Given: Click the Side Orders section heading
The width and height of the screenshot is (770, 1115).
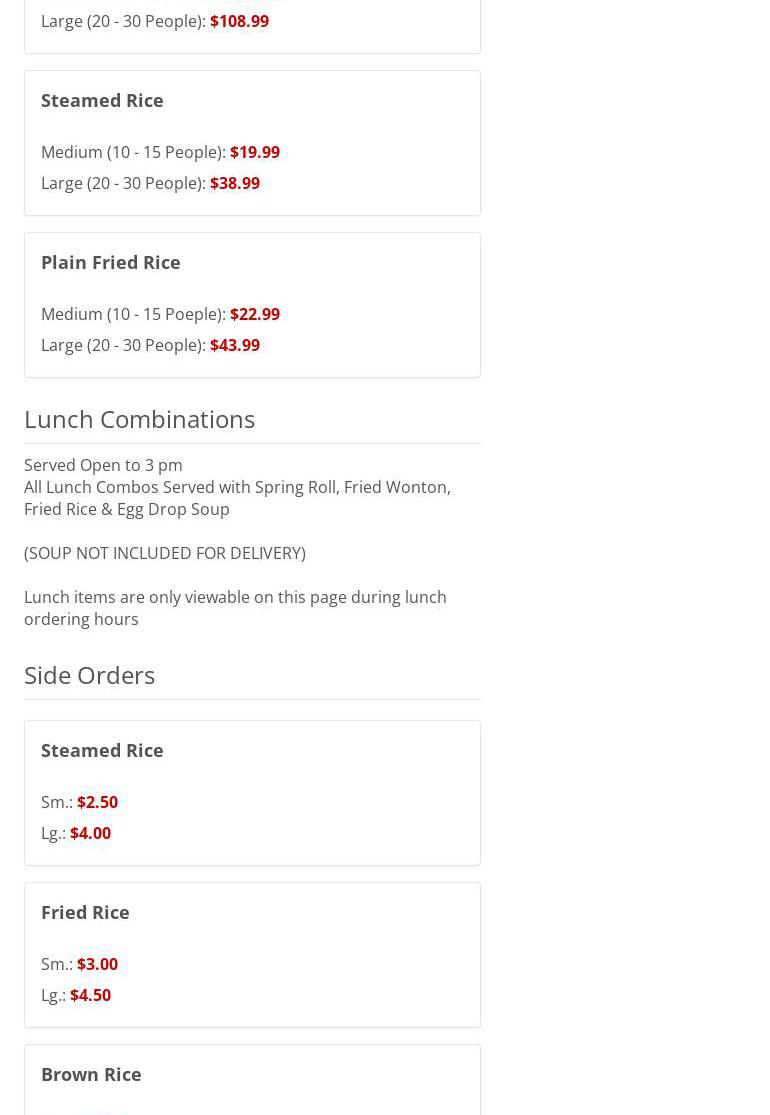Looking at the screenshot, I should (x=89, y=675).
